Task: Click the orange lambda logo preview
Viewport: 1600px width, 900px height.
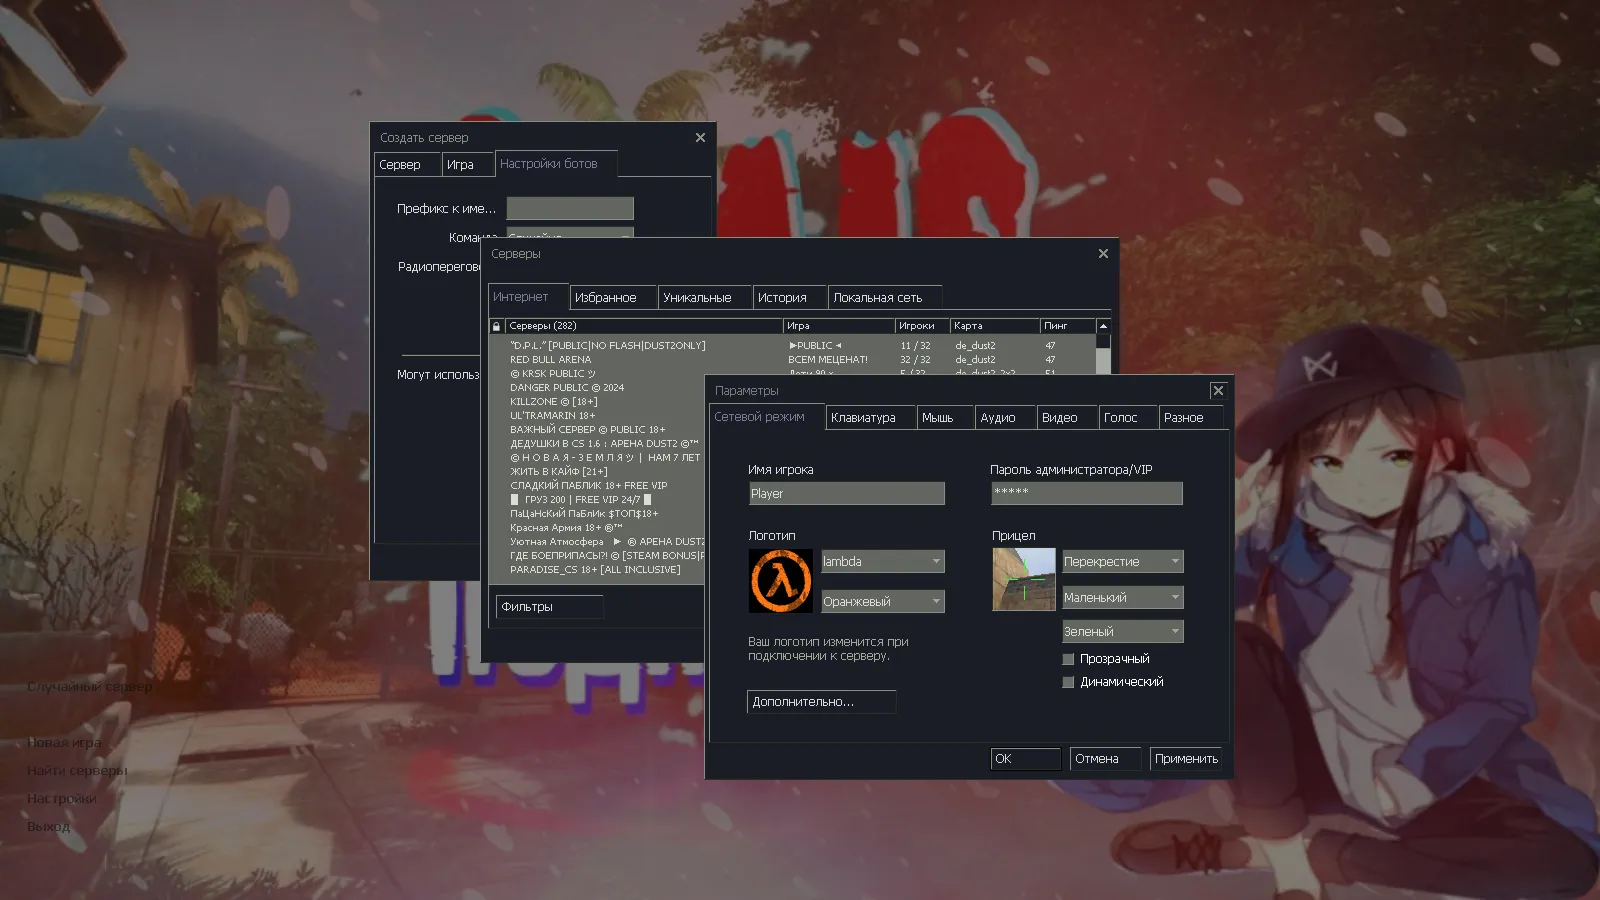Action: tap(781, 581)
